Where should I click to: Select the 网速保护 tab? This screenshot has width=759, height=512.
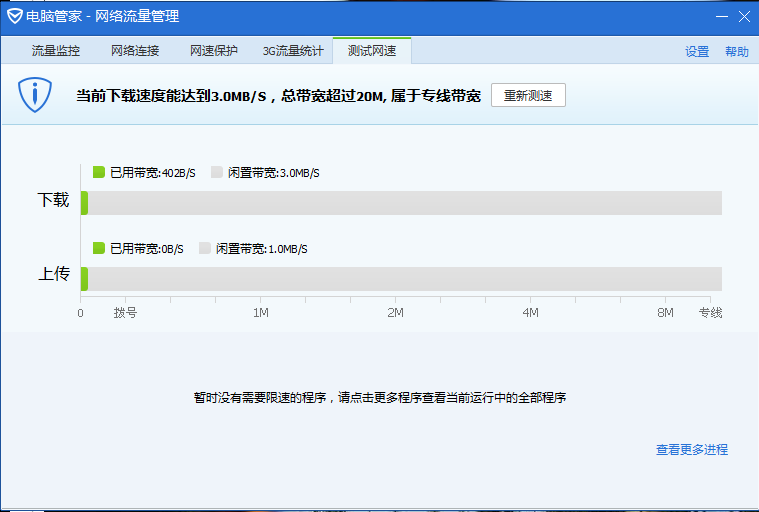(213, 51)
